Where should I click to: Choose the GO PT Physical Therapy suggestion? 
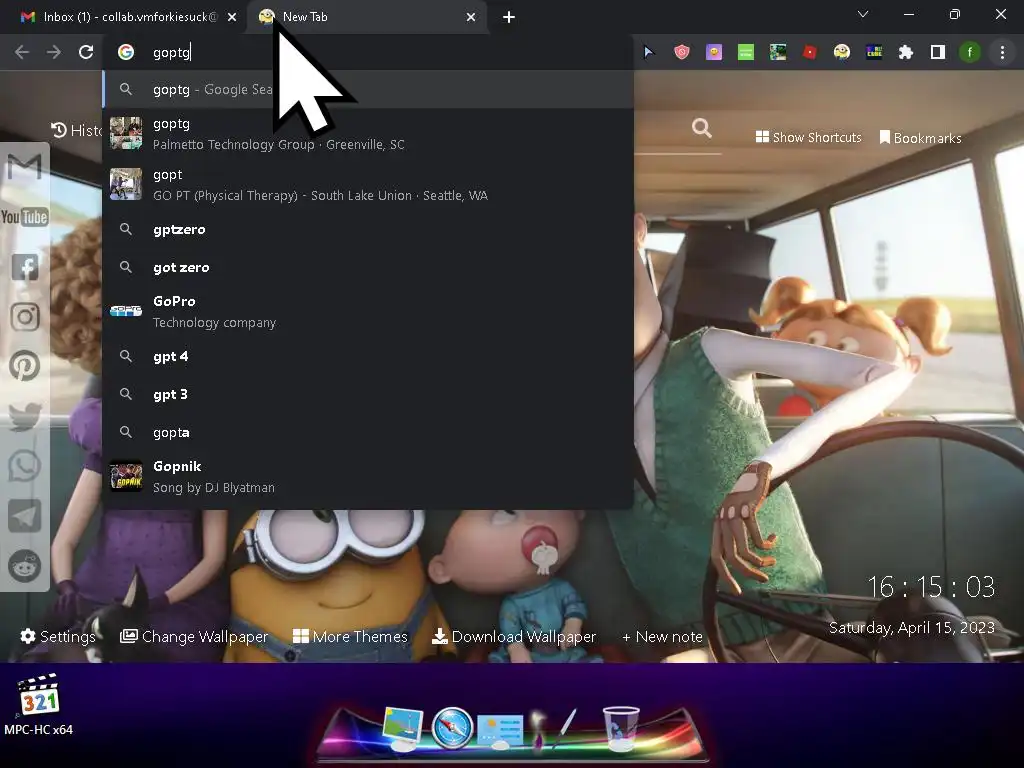(368, 184)
